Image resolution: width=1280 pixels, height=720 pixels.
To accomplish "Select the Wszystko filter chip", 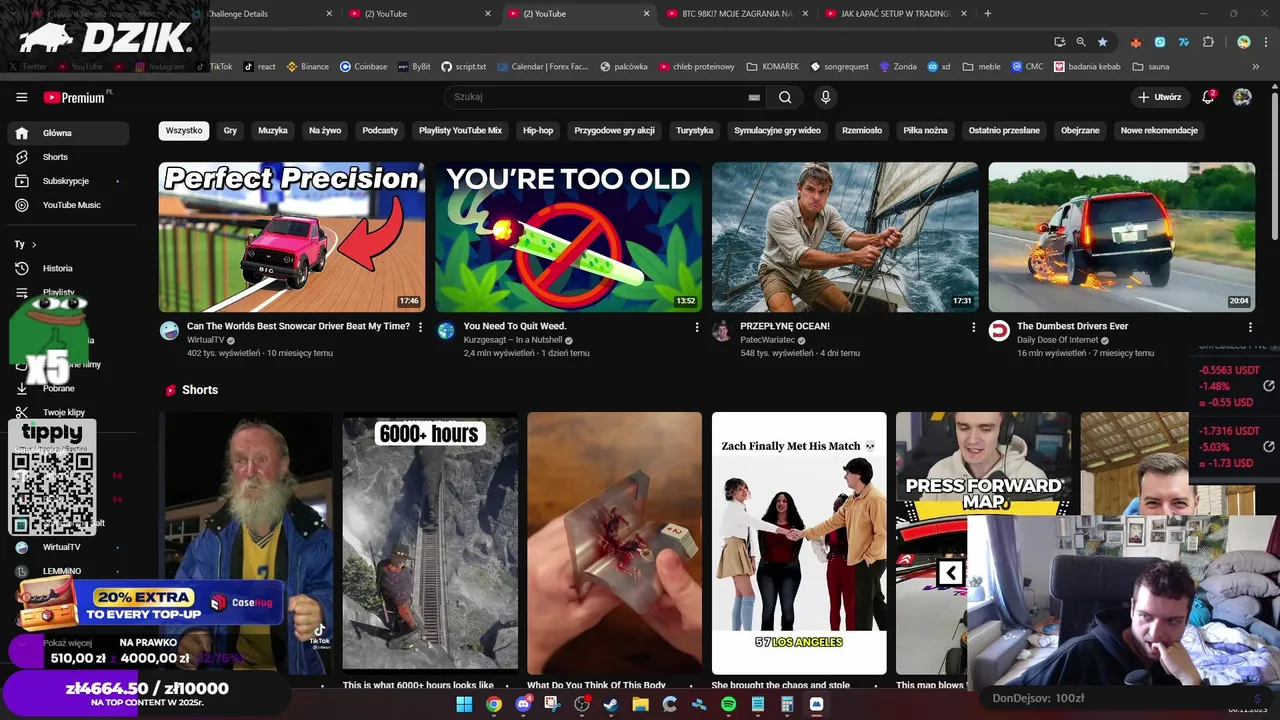I will click(184, 130).
